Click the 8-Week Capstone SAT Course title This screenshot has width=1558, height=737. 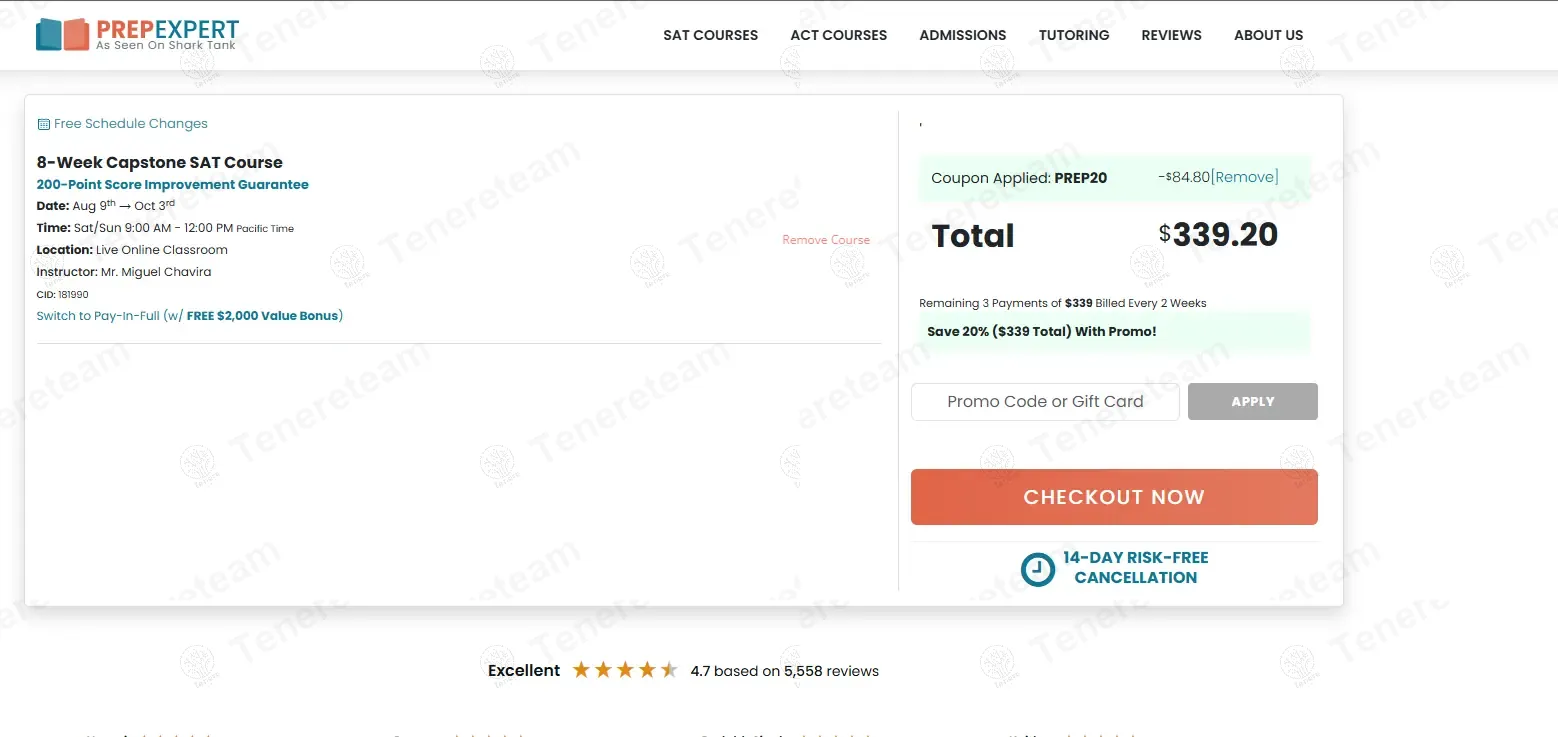point(159,162)
